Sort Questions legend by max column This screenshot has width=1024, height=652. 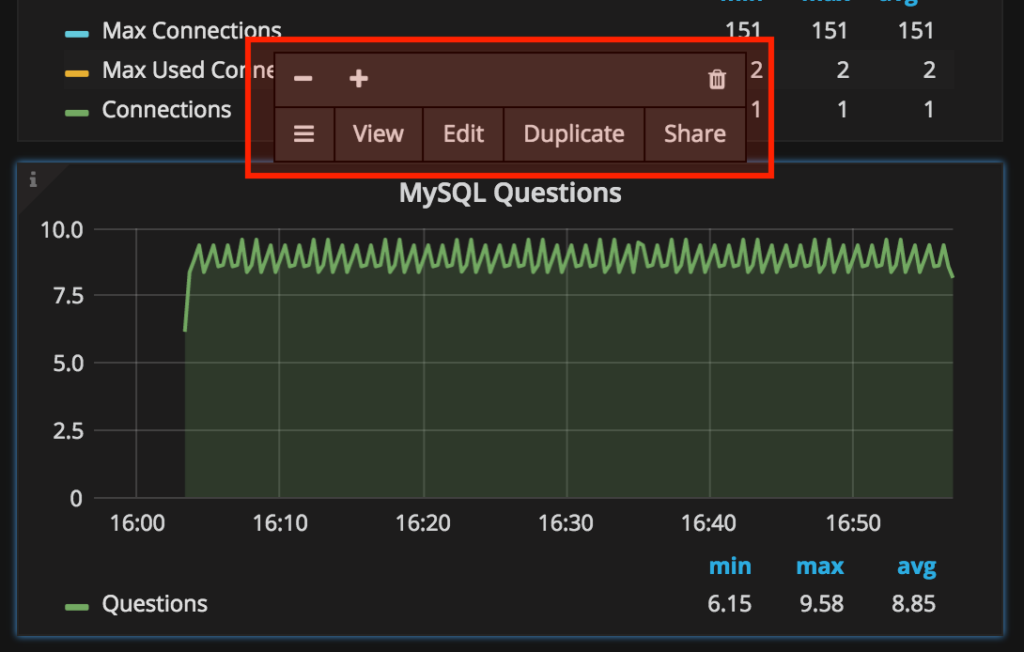tap(819, 567)
